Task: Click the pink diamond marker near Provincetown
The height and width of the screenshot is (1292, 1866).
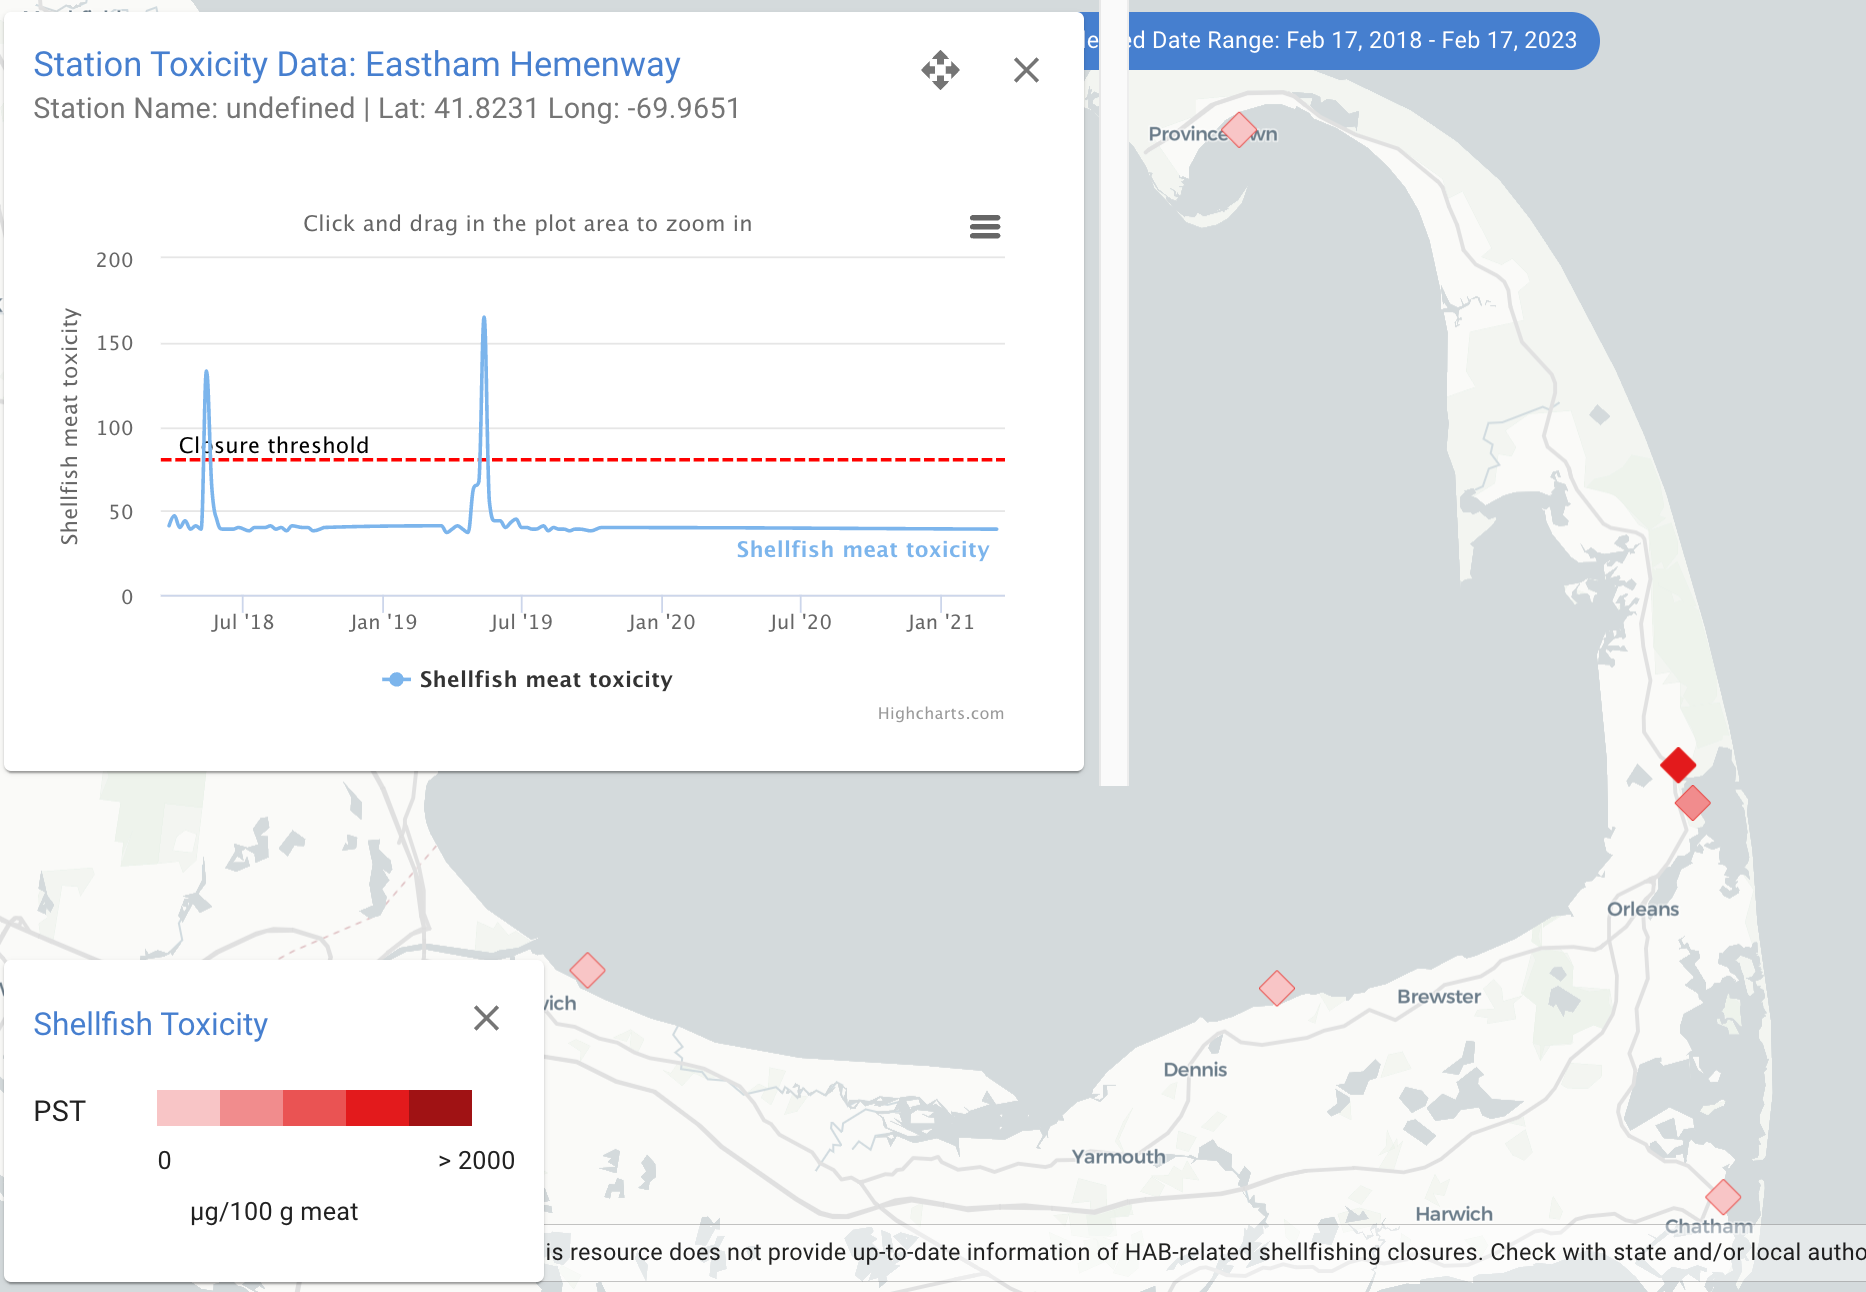Action: (1240, 129)
